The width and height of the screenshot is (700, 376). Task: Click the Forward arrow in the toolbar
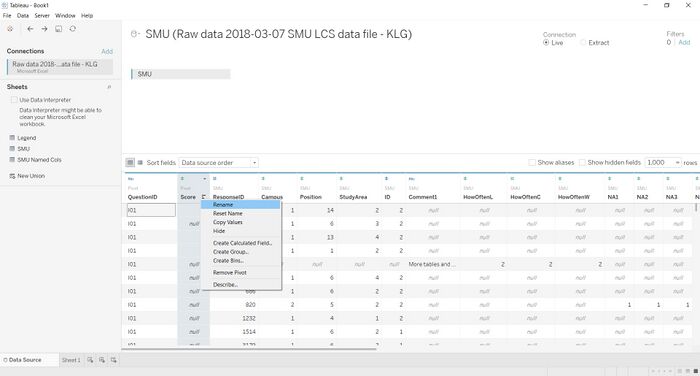point(44,29)
